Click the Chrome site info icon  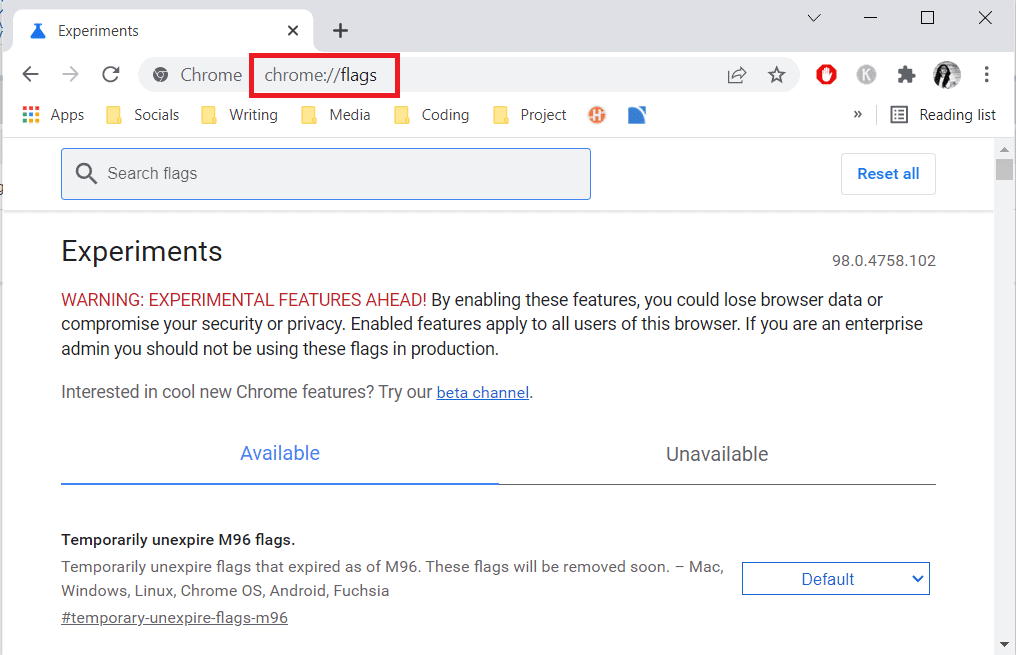[160, 75]
